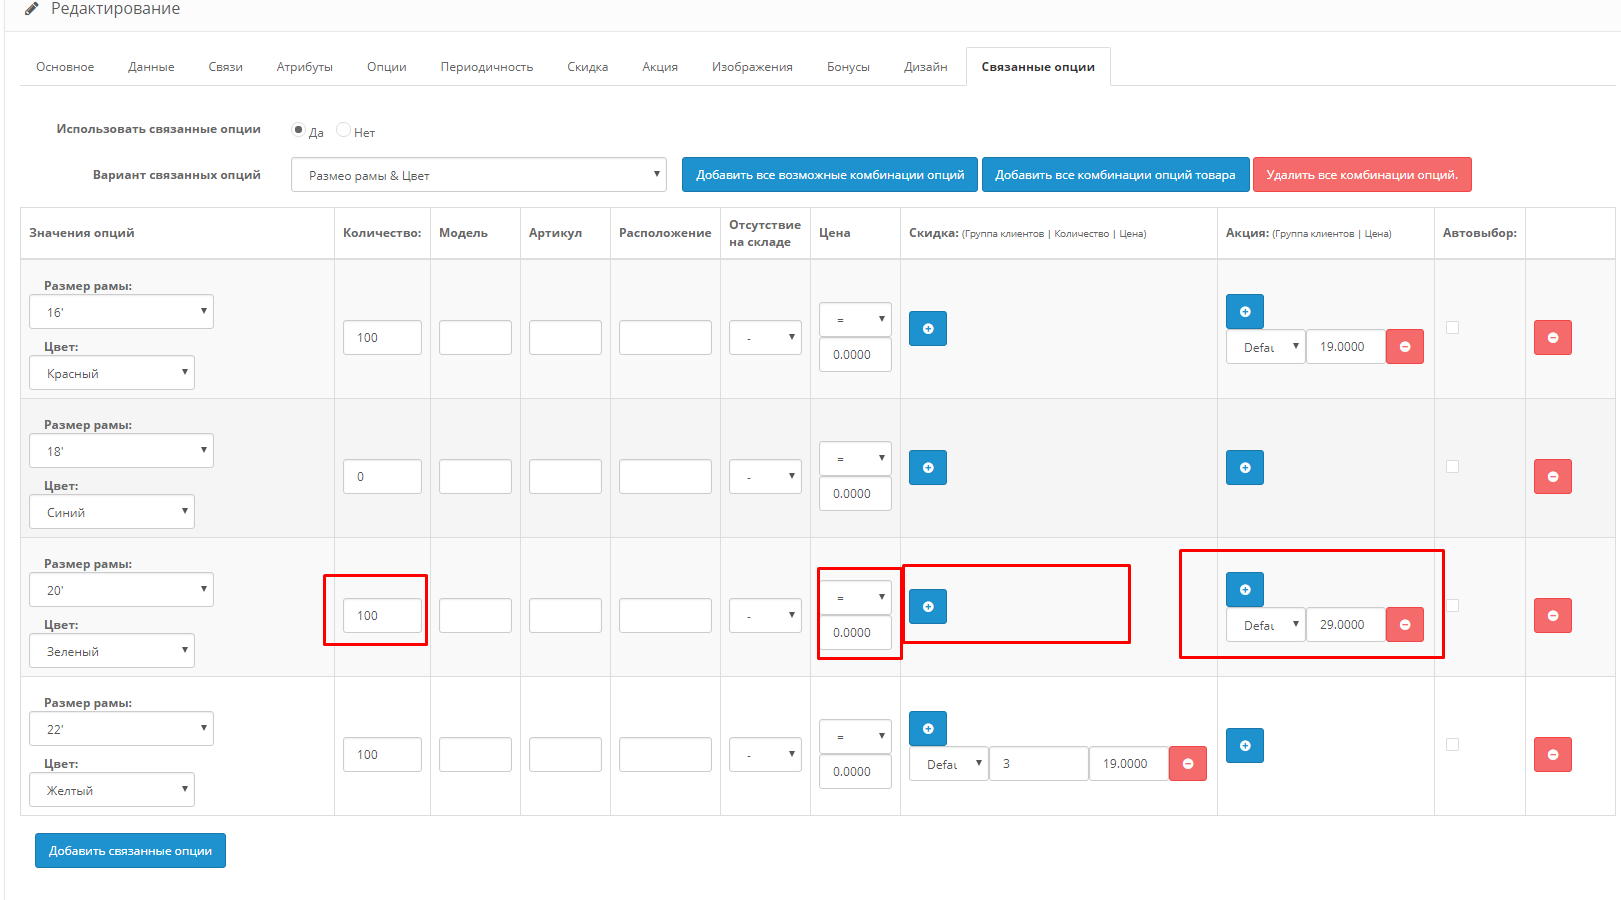Add a special (Акция) in the 16' Красный row

pyautogui.click(x=1244, y=311)
